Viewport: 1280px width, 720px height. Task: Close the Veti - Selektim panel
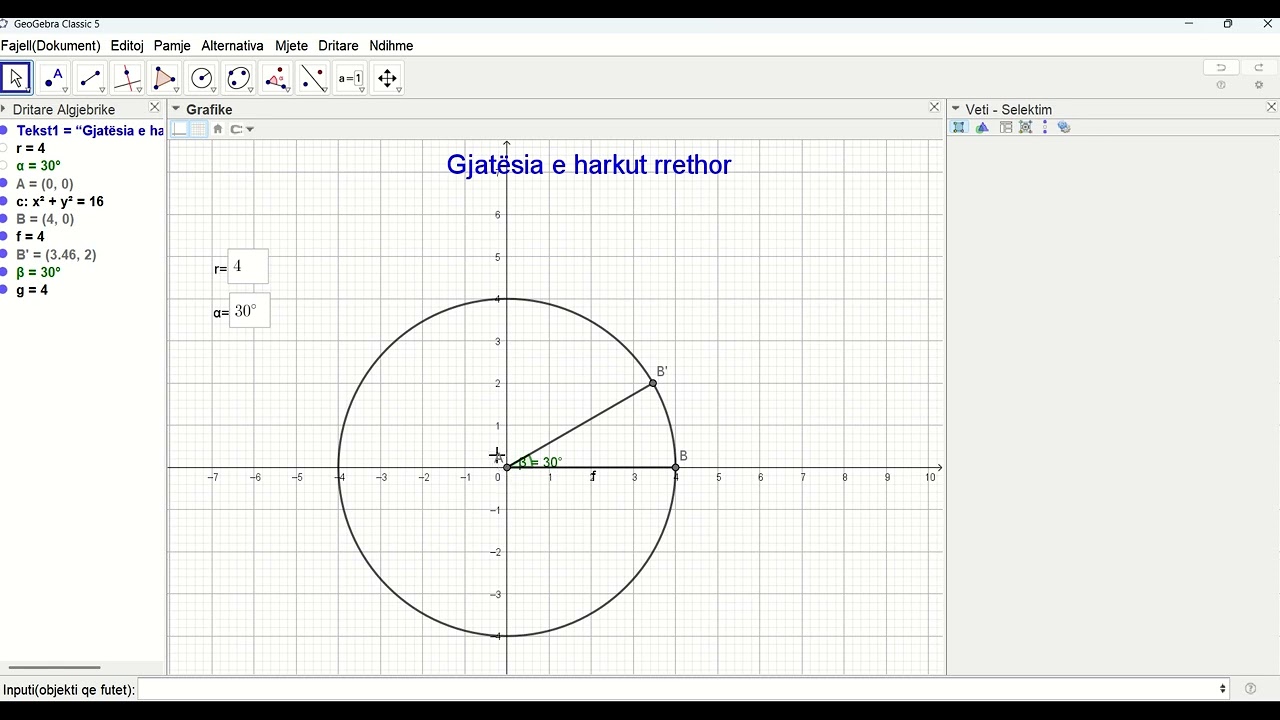coord(1272,107)
